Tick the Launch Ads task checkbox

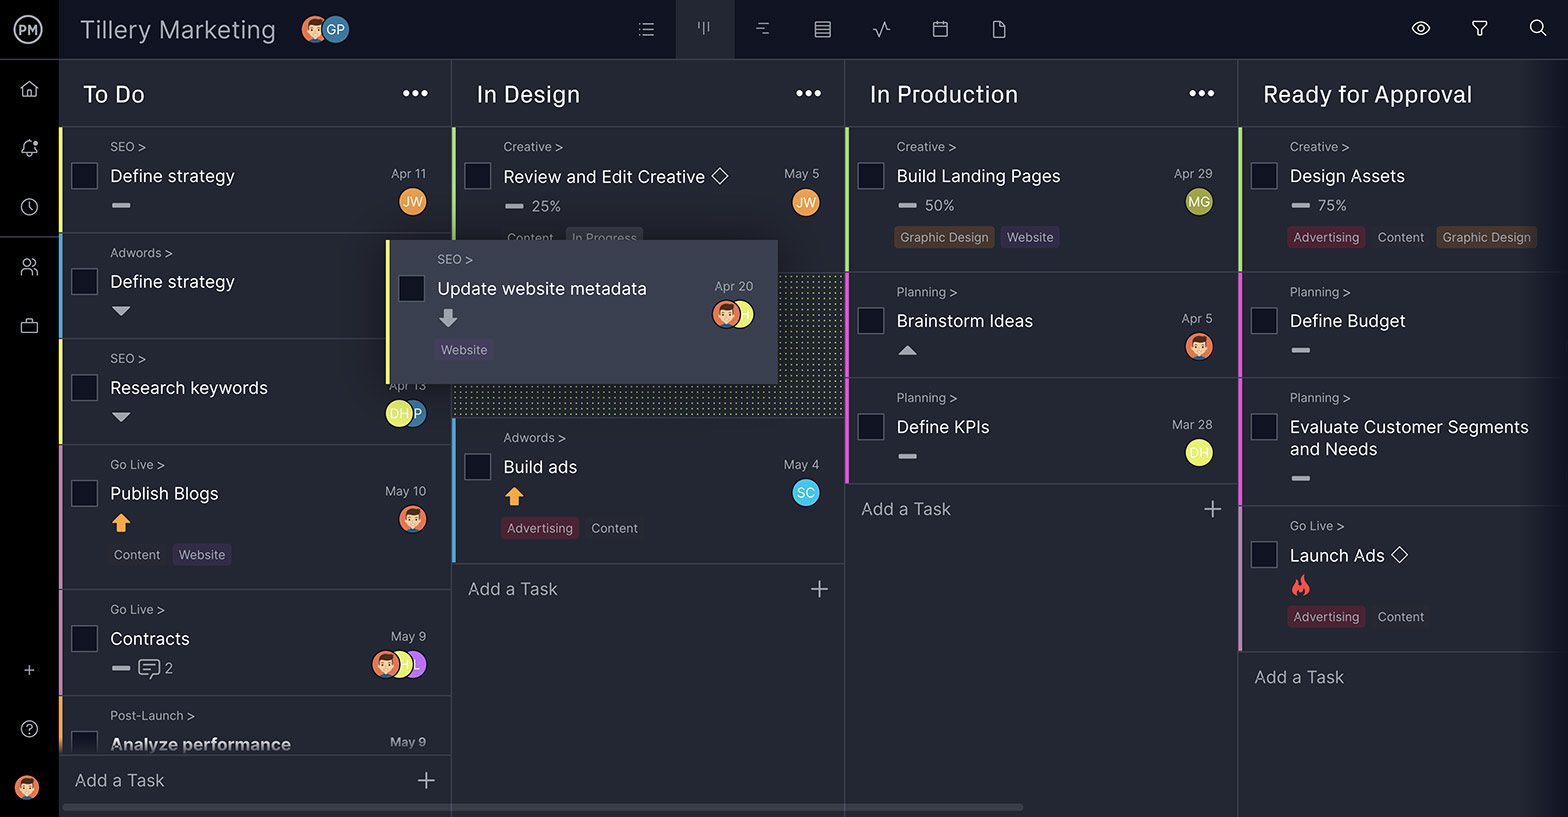click(x=1264, y=555)
